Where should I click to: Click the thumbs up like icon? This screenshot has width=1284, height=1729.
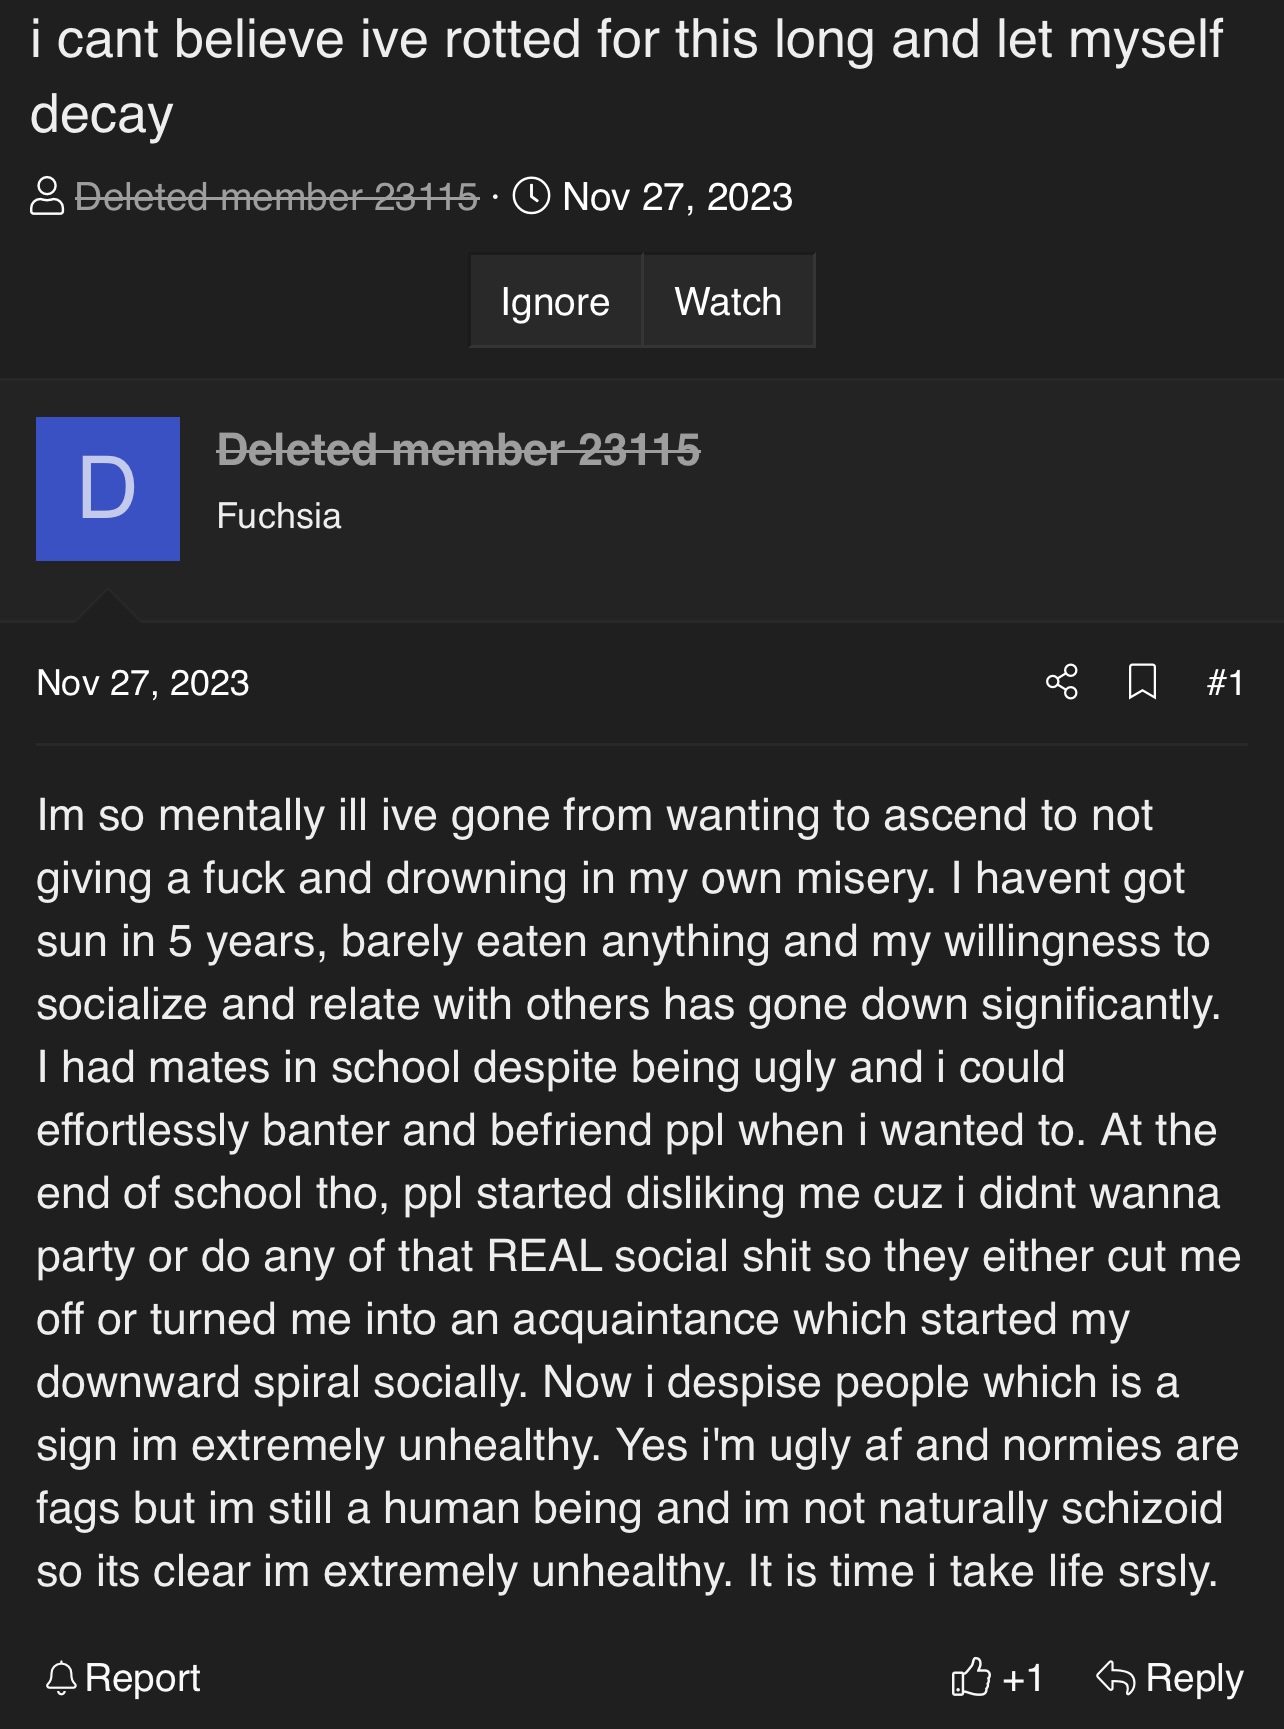970,1677
